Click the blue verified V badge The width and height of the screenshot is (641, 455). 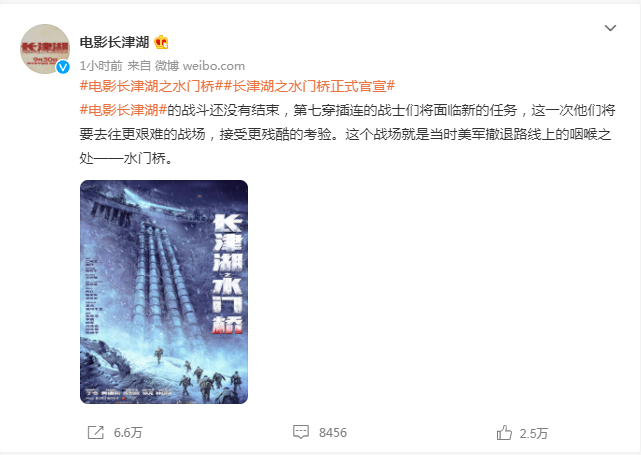63,67
